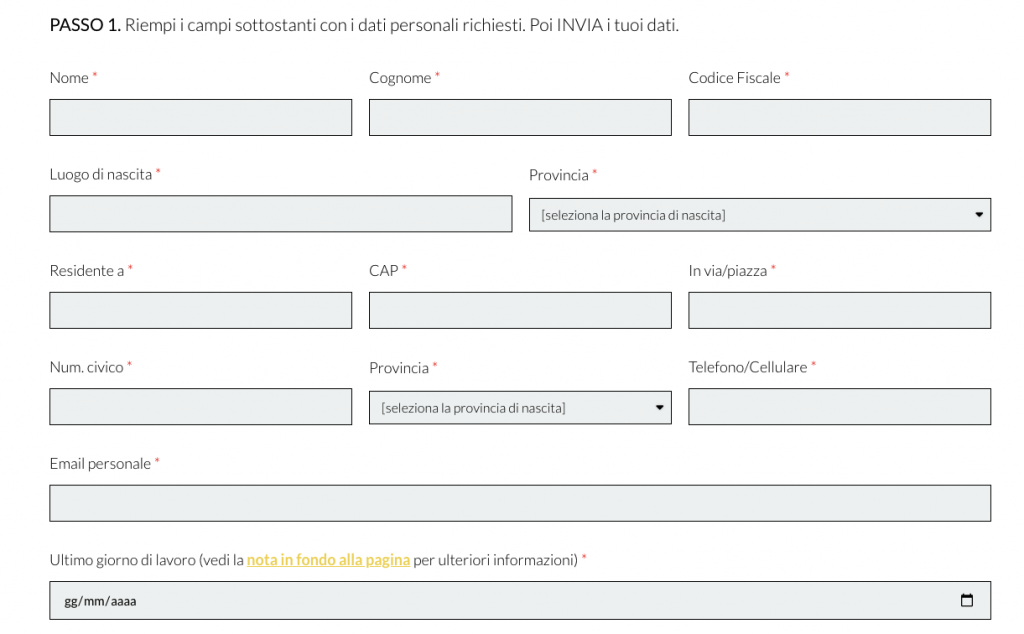Open the calendar picker icon in date field
The image size is (1024, 634).
tap(966, 600)
